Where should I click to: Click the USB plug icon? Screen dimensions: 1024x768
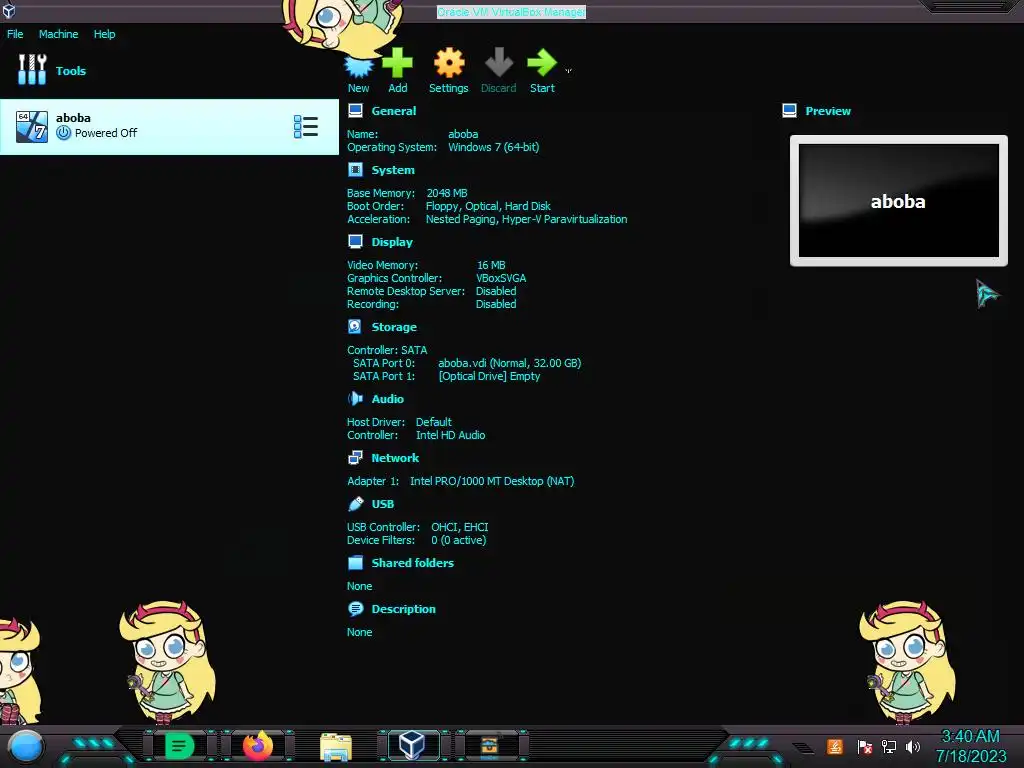click(355, 504)
